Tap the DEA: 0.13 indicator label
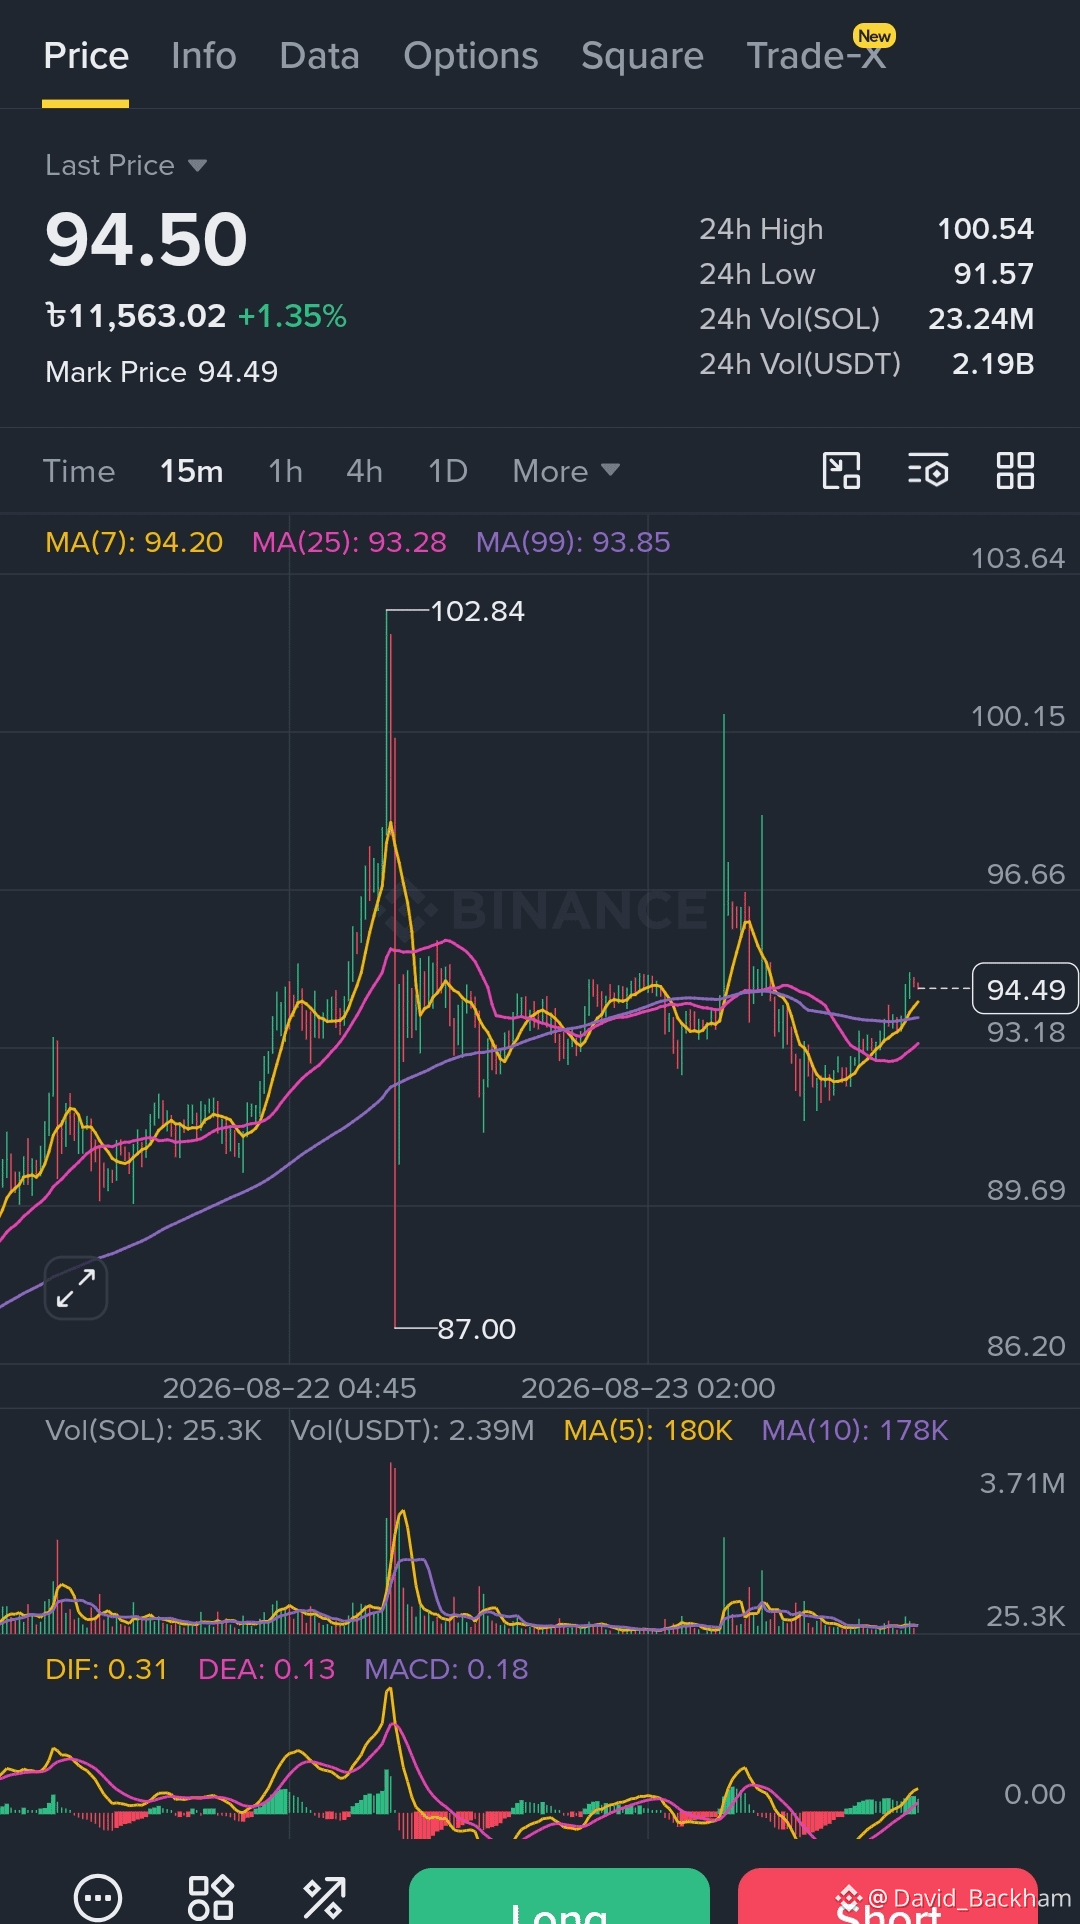Viewport: 1080px width, 1924px height. (x=266, y=1669)
